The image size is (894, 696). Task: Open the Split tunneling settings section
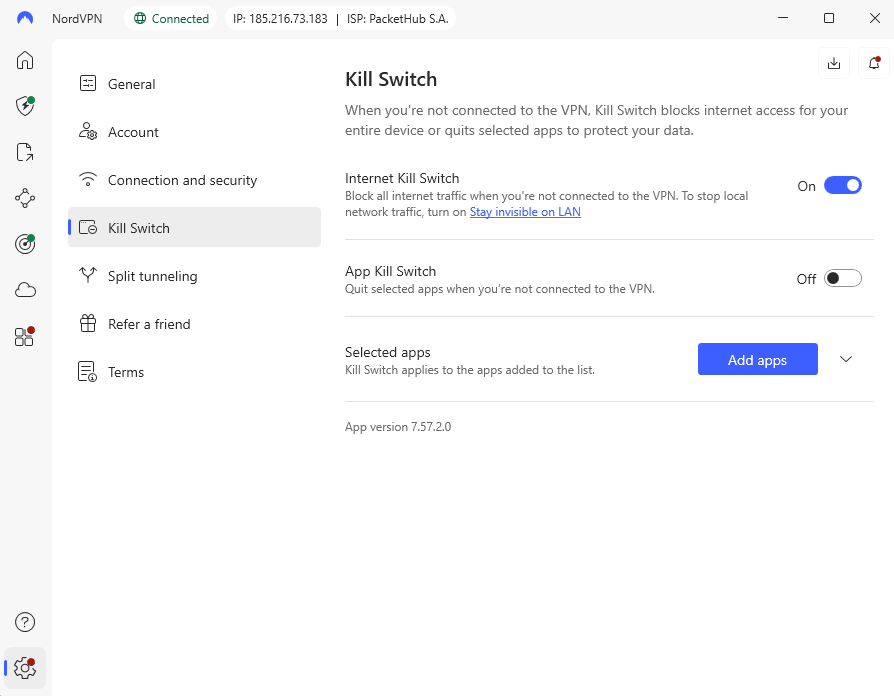coord(152,276)
